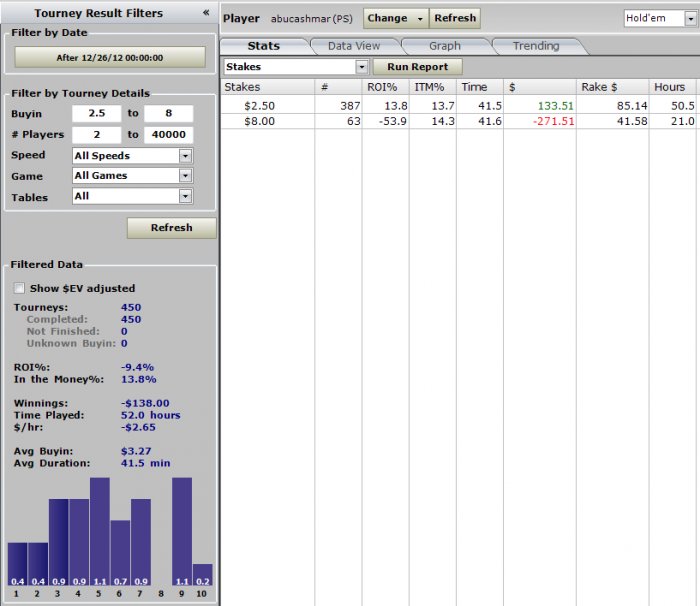Collapse the Tourney Result Filters panel

click(x=205, y=13)
